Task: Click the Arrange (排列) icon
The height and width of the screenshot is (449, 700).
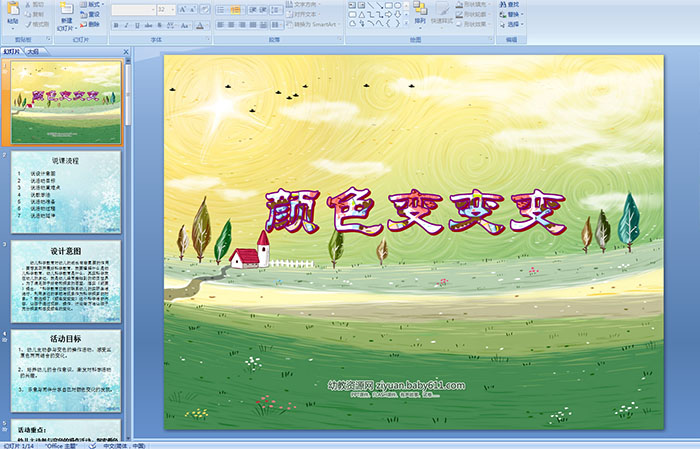Action: (420, 8)
